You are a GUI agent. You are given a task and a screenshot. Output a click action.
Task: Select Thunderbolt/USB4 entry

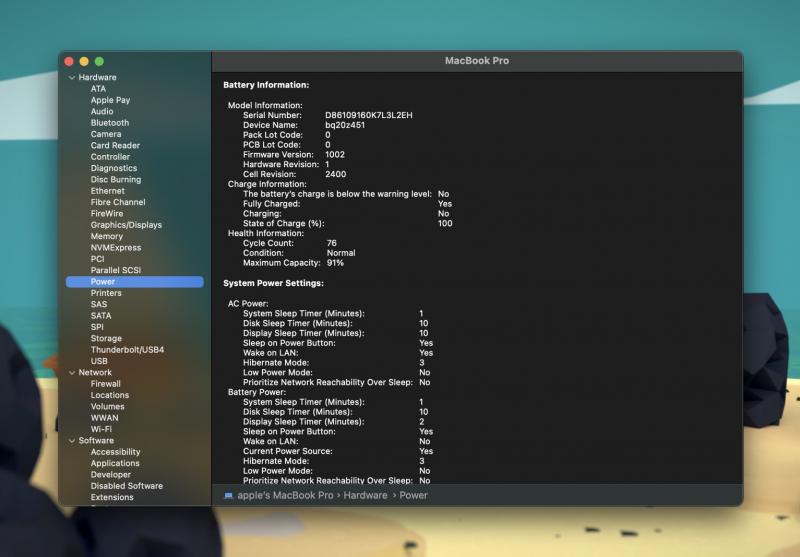[x=128, y=350]
